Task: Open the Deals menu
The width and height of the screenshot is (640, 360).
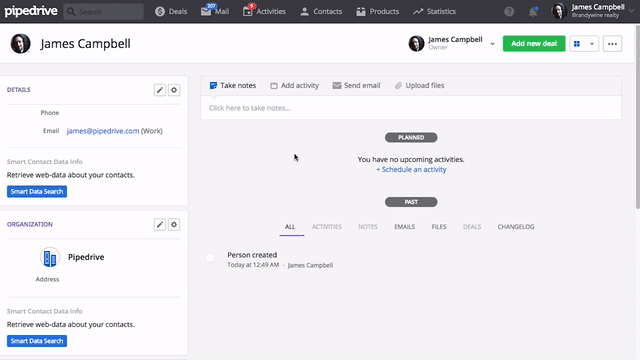Action: pyautogui.click(x=171, y=11)
